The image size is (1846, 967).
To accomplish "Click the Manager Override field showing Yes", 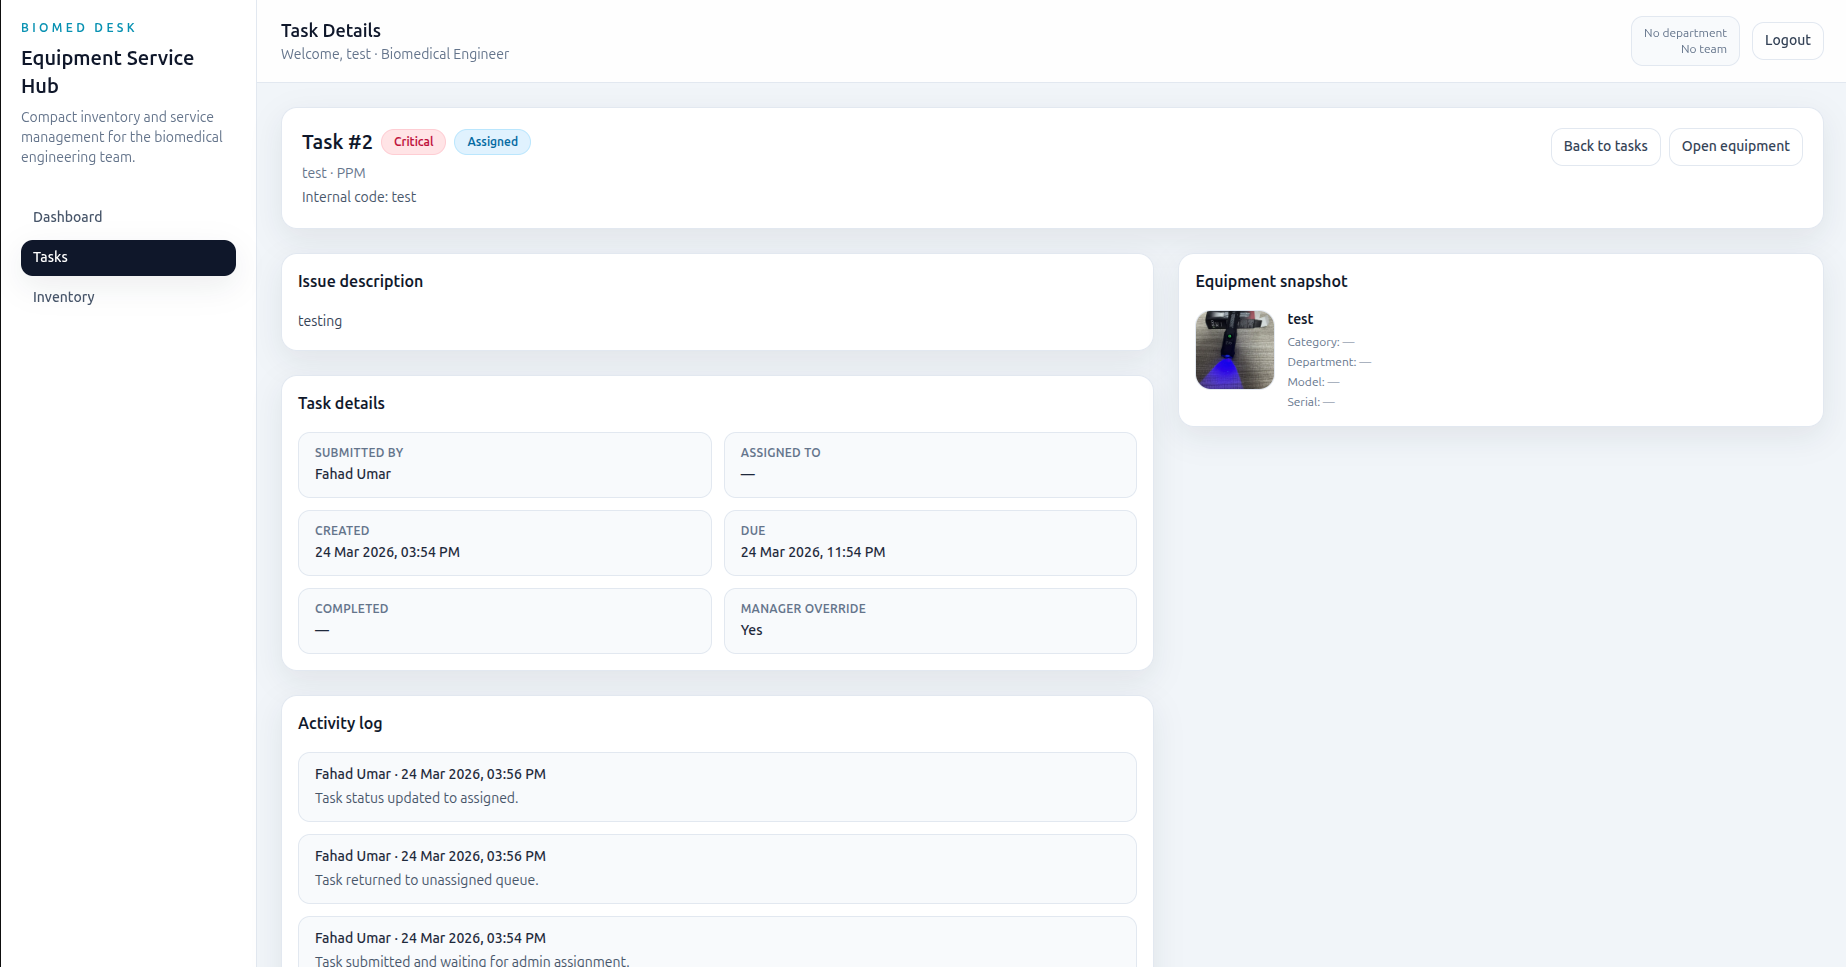I will [930, 621].
